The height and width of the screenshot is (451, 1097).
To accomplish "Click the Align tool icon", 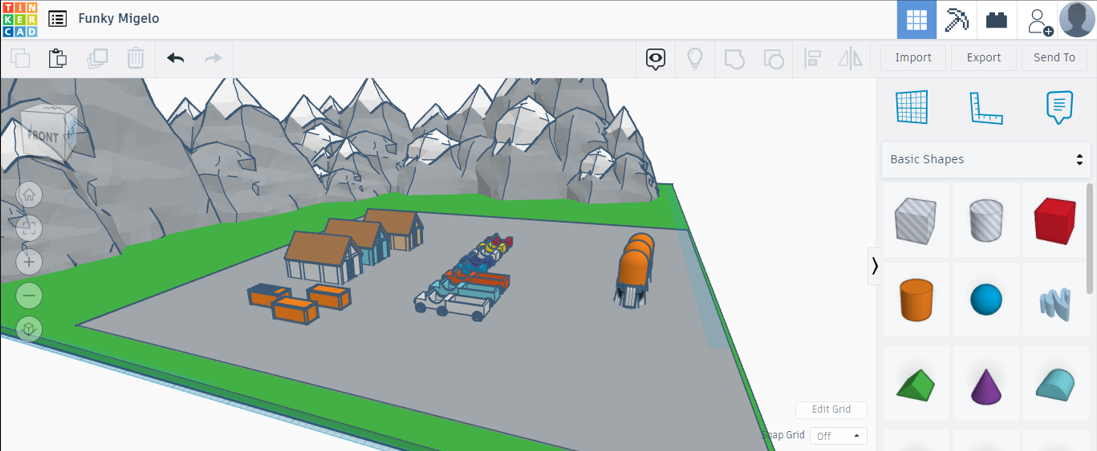I will tap(812, 58).
